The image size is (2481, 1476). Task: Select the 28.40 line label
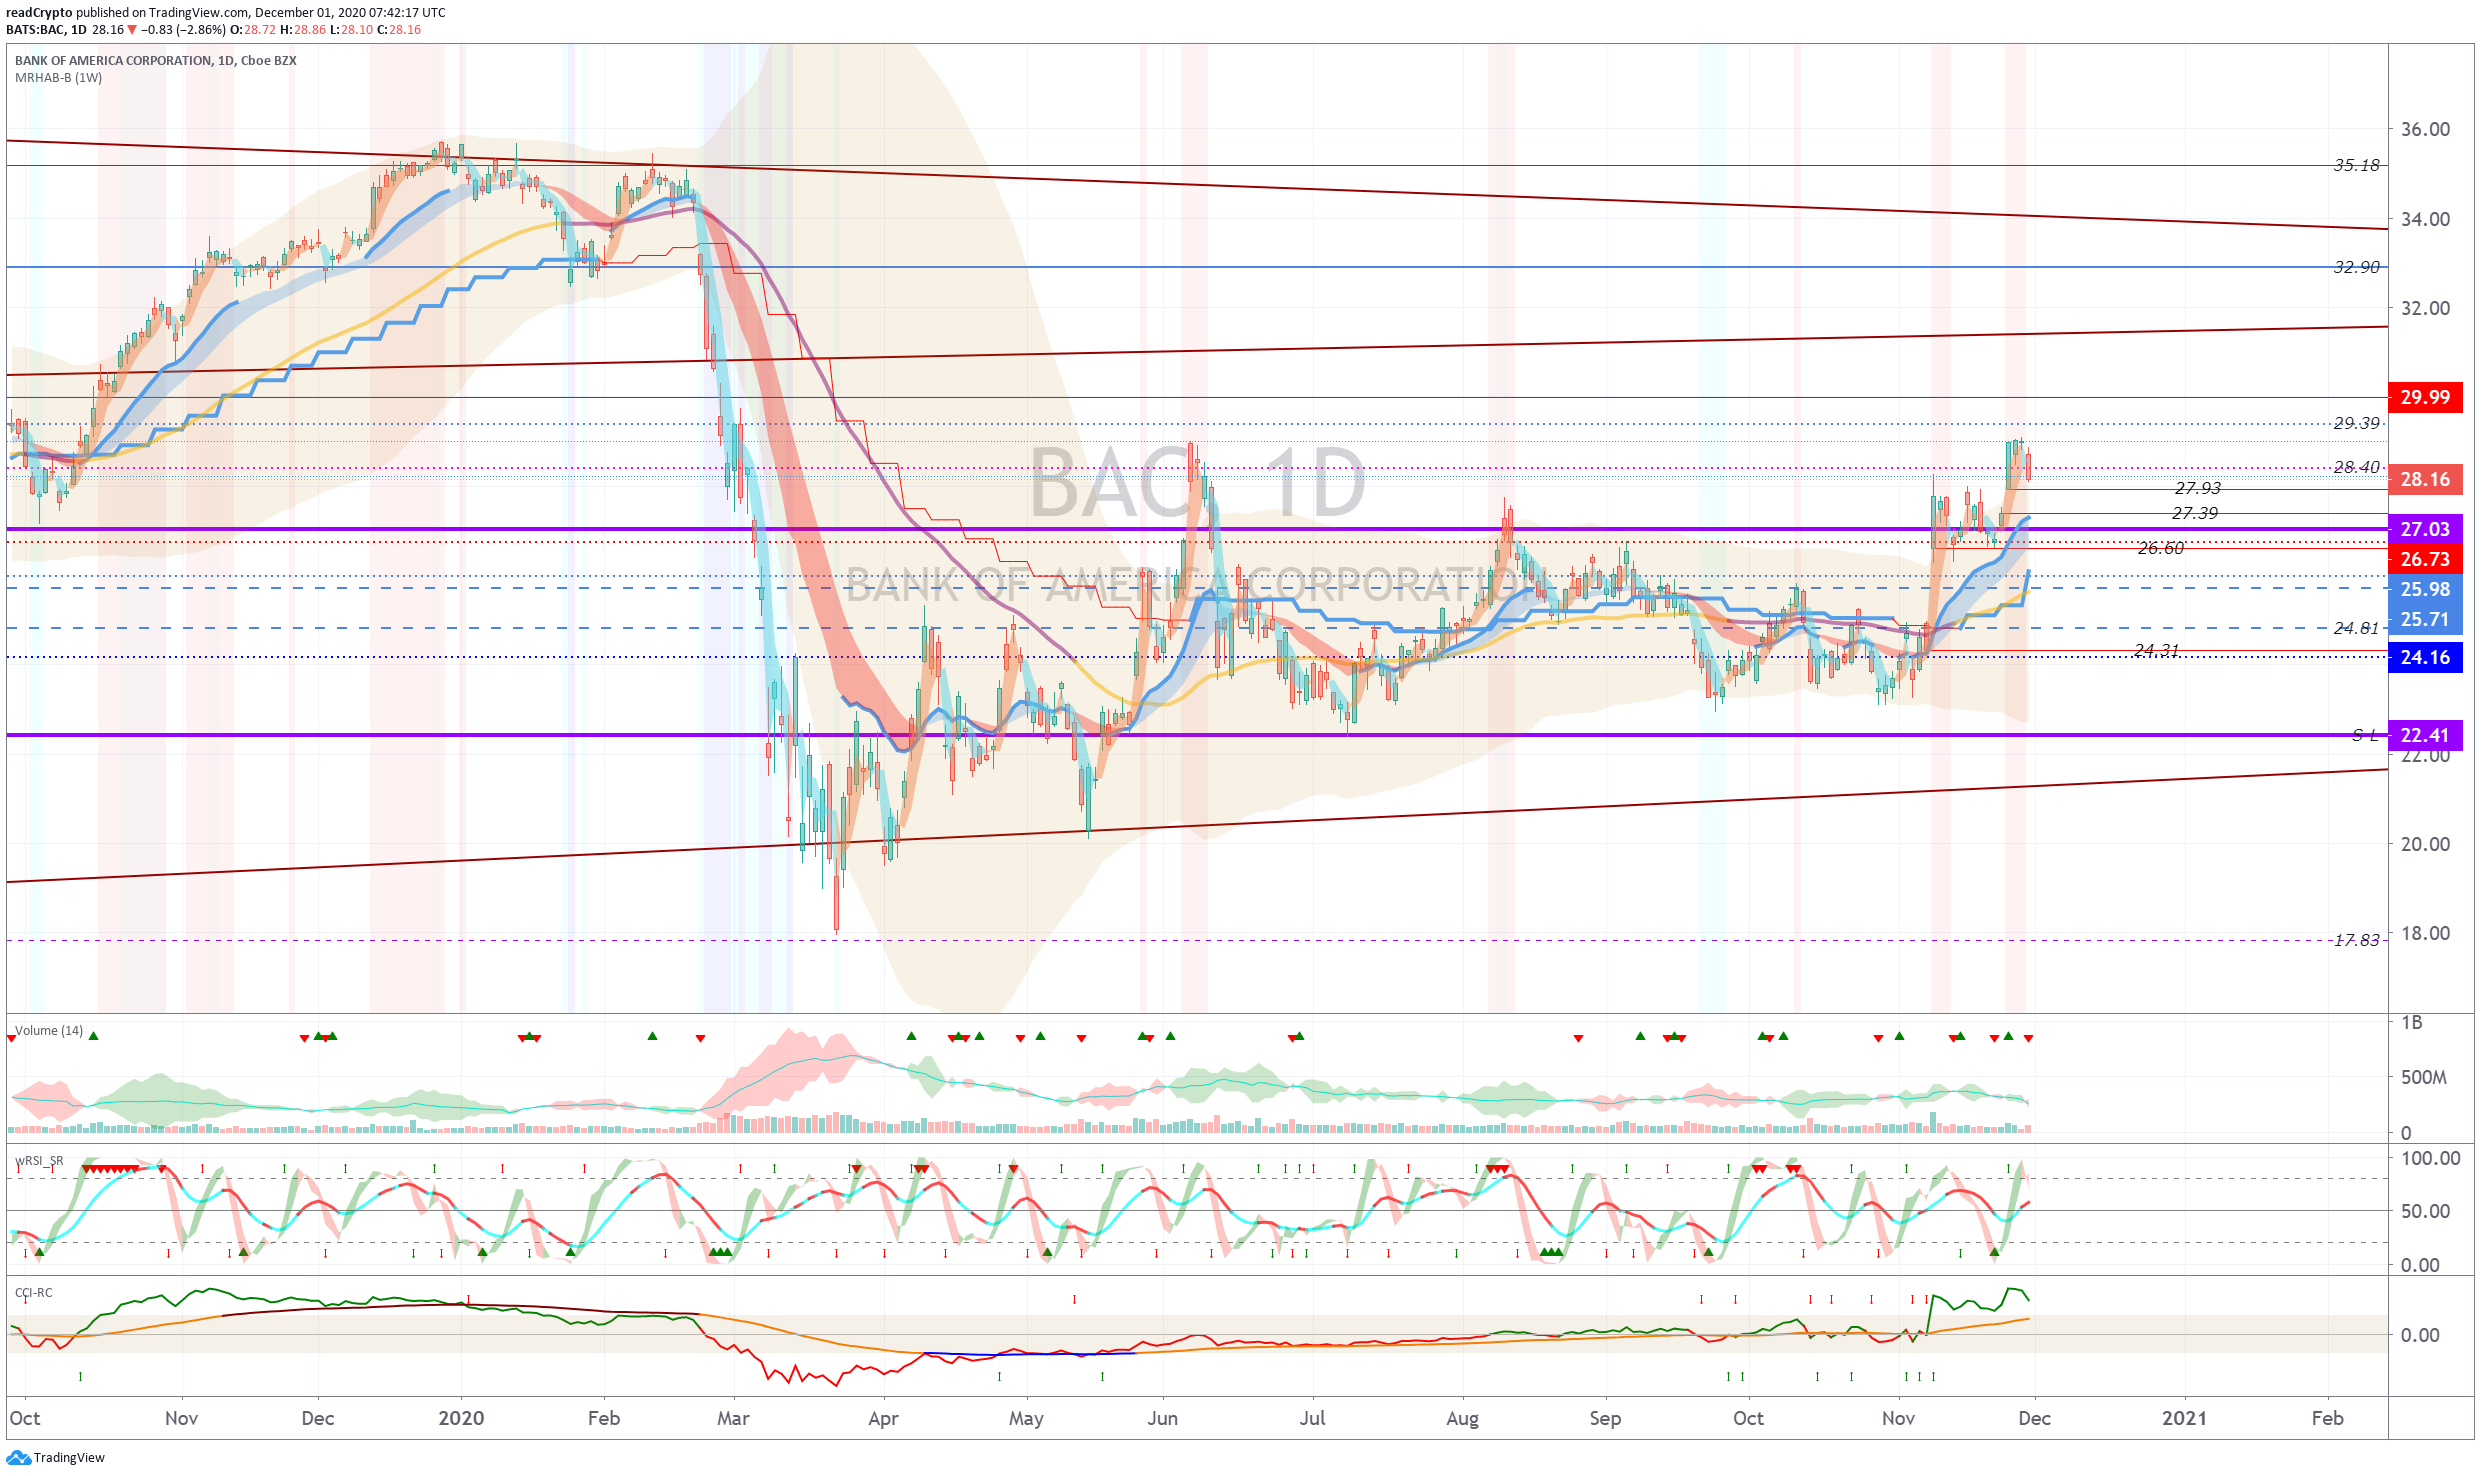point(2357,467)
